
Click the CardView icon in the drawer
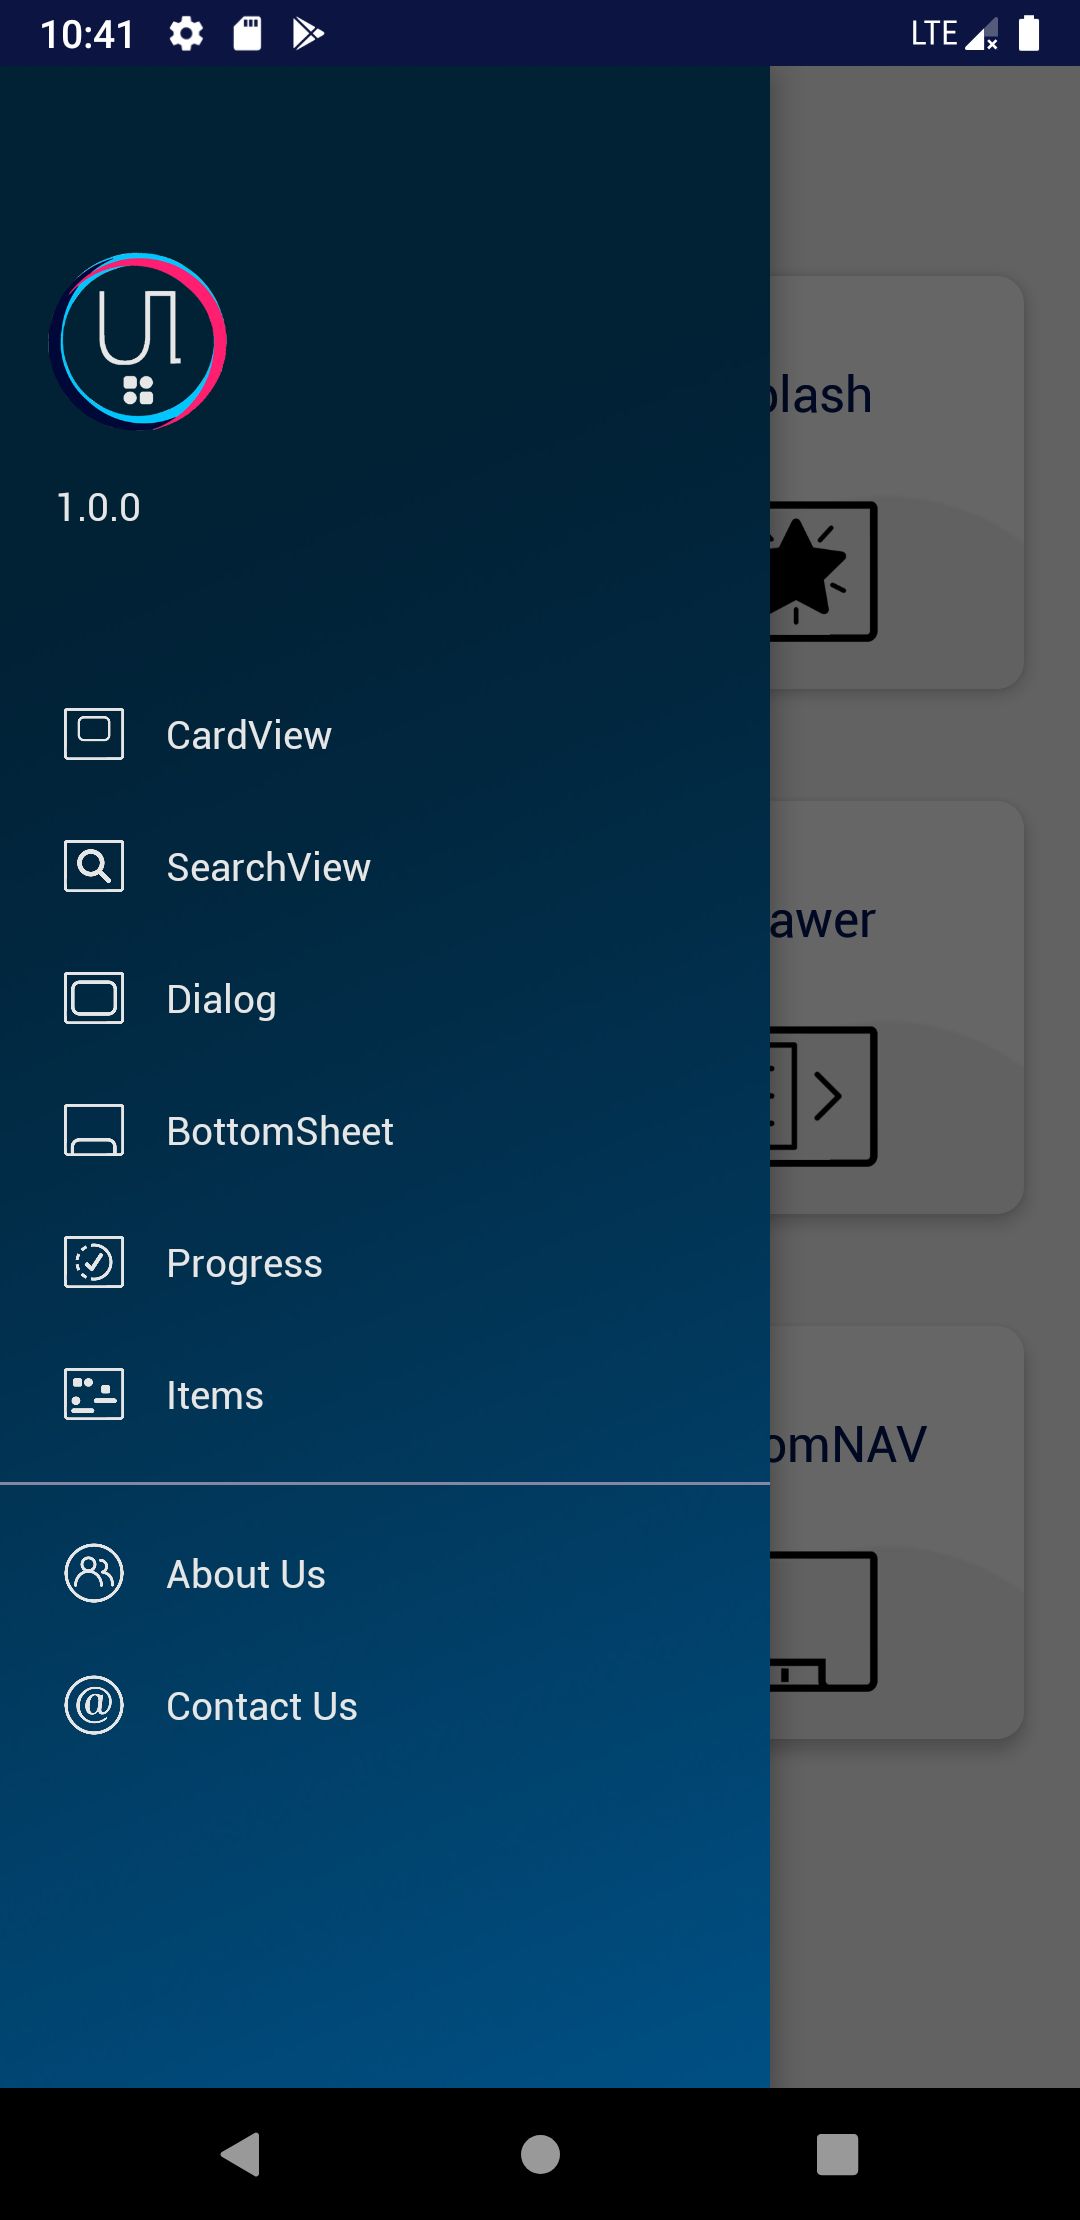(94, 734)
